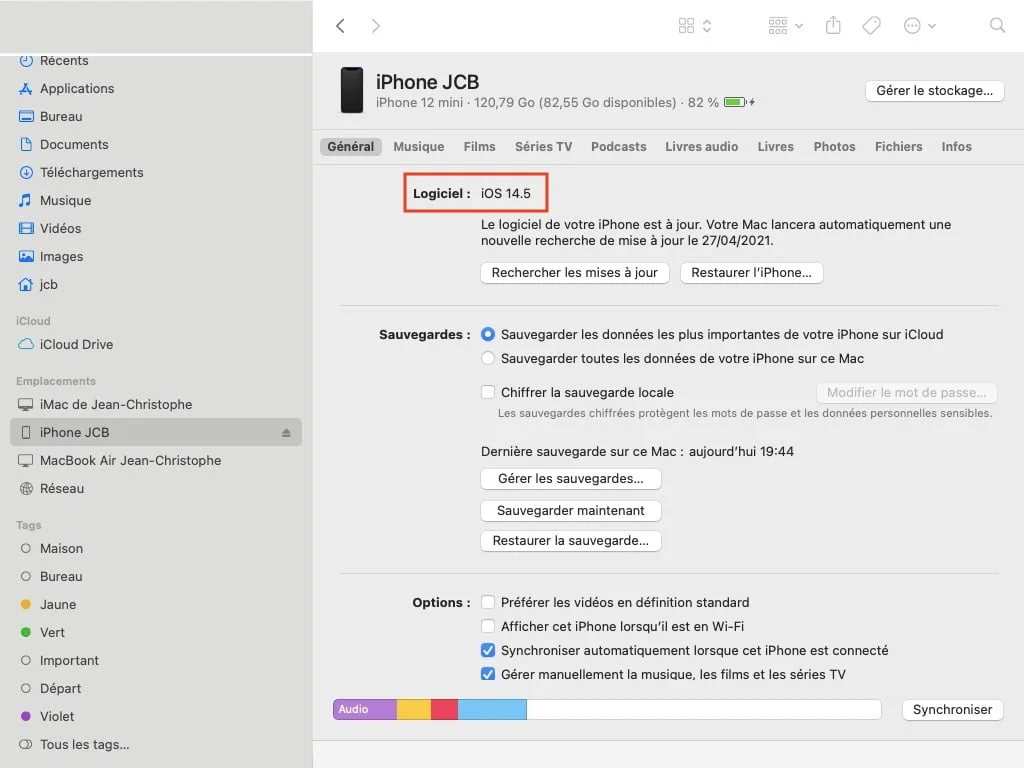Open the jcb home folder

coord(157,285)
